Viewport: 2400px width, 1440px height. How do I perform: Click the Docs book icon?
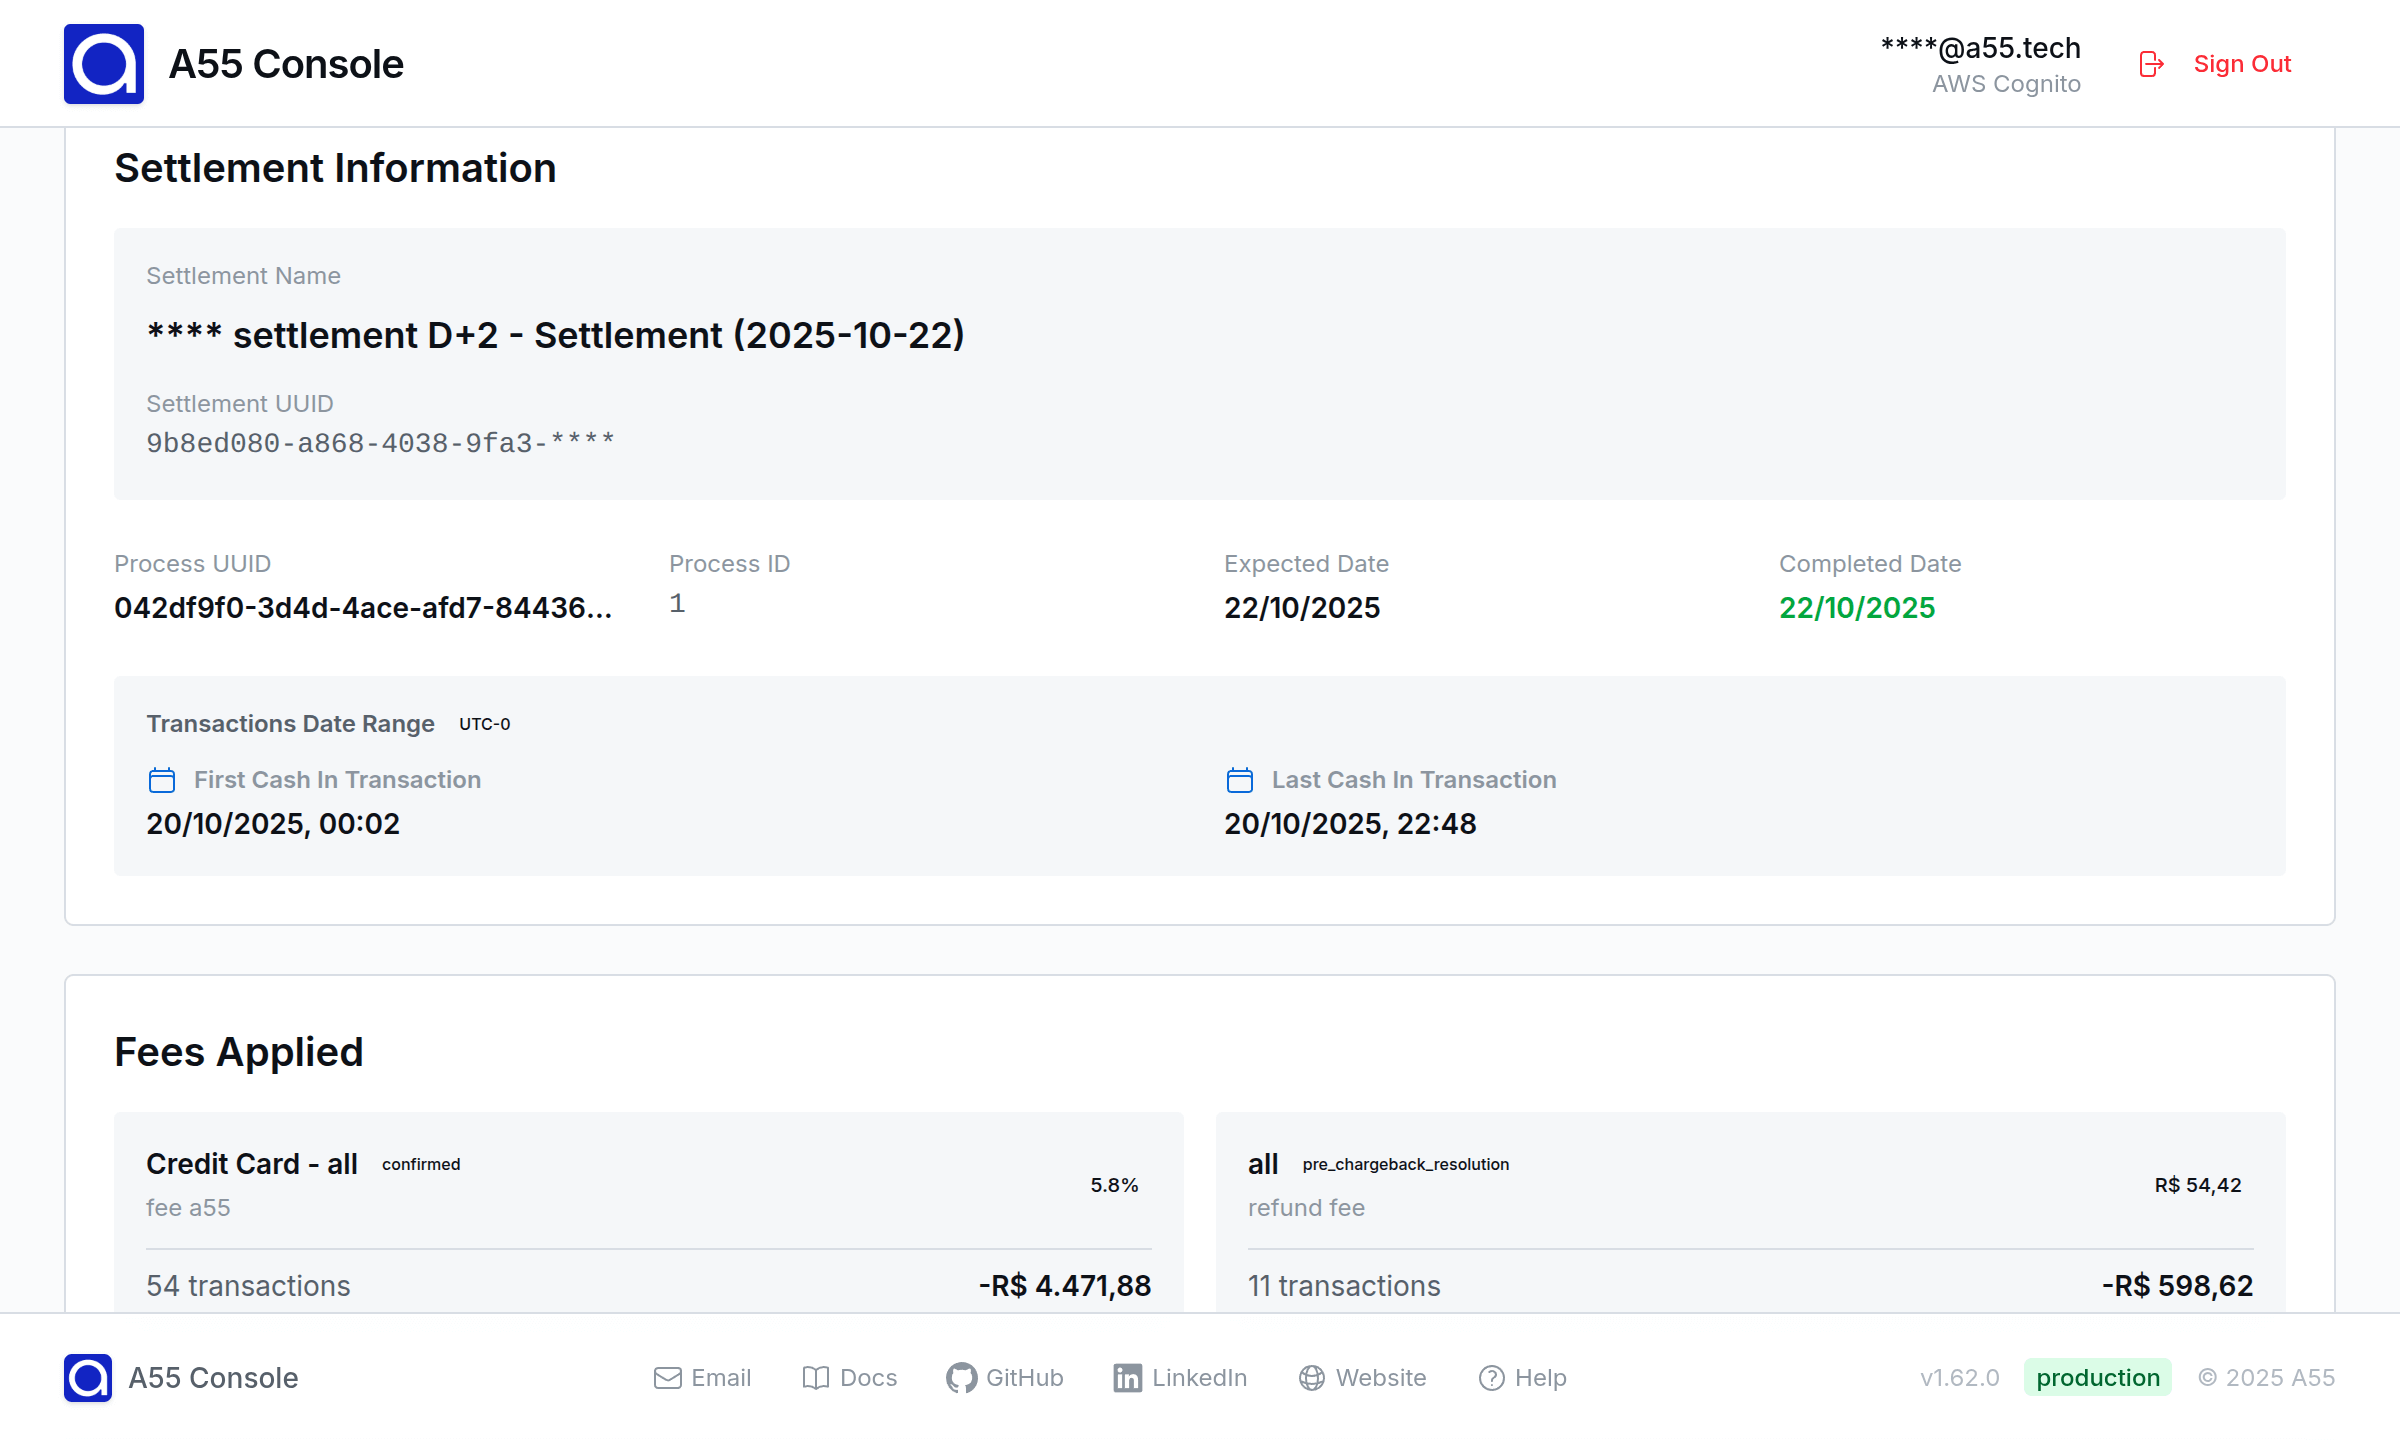815,1378
